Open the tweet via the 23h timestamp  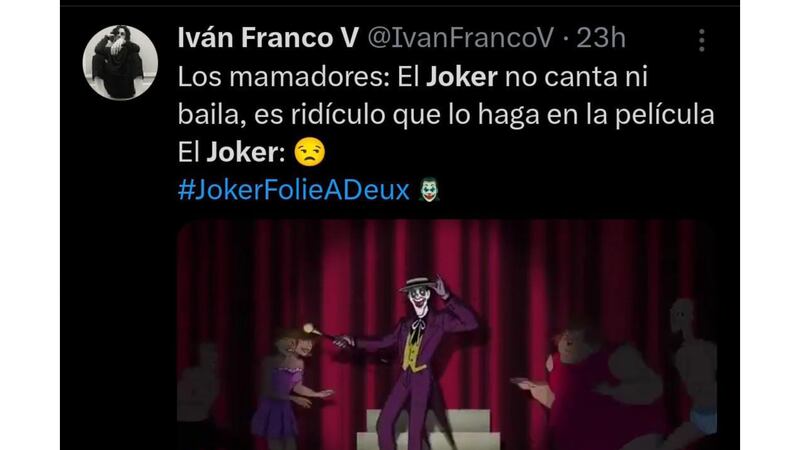pos(601,38)
